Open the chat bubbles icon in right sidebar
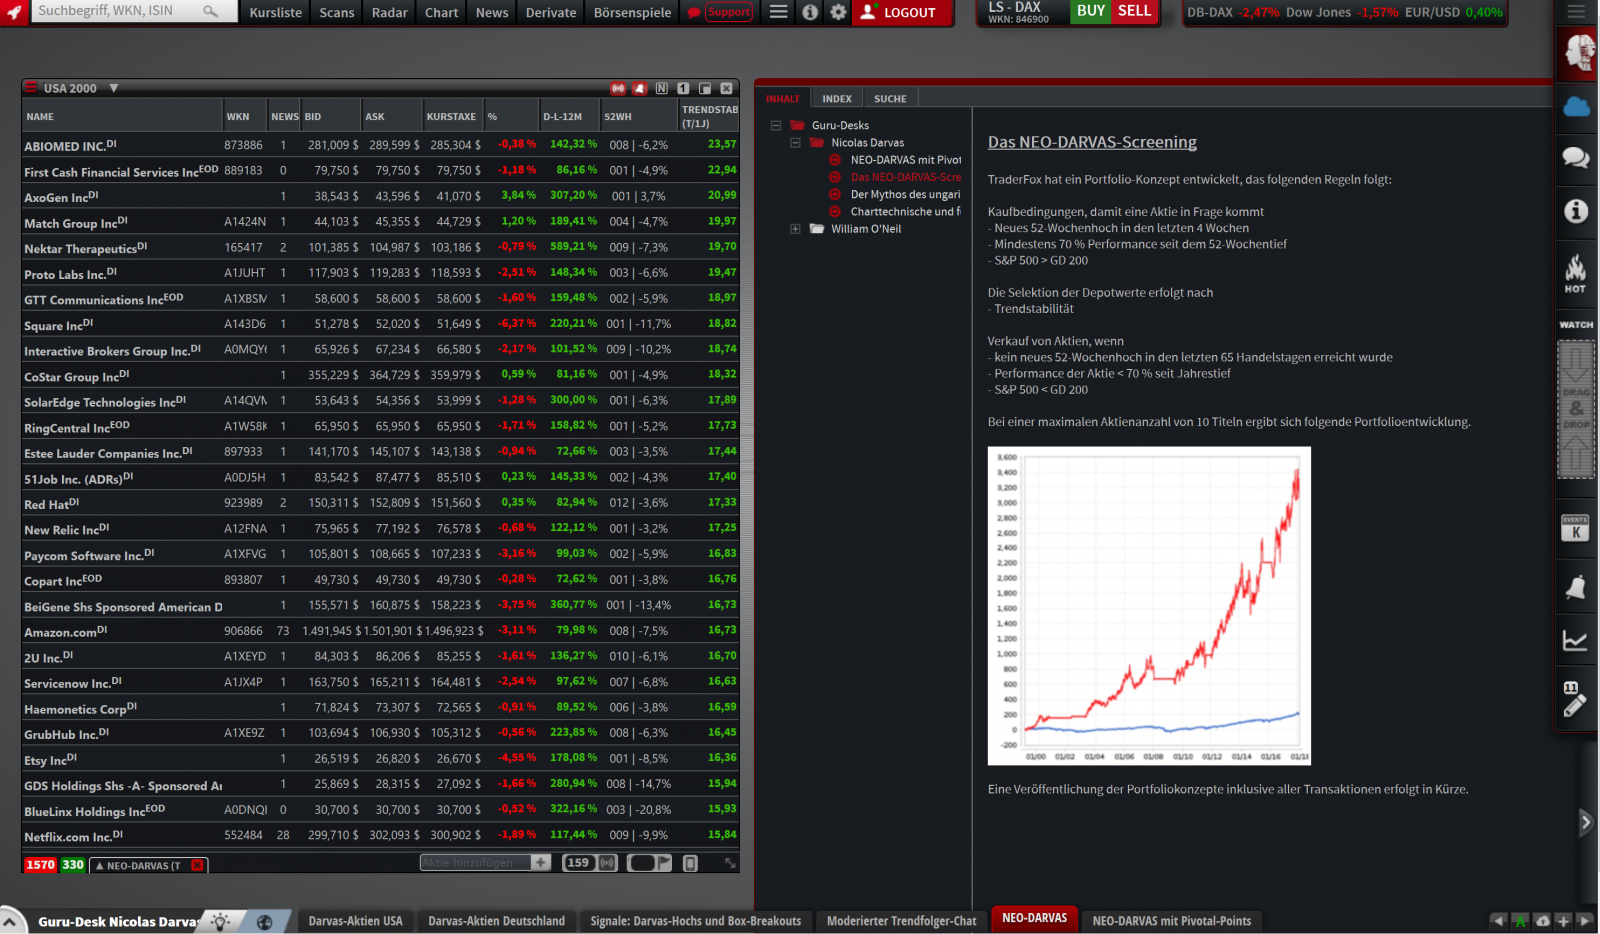The image size is (1600, 934). 1576,157
